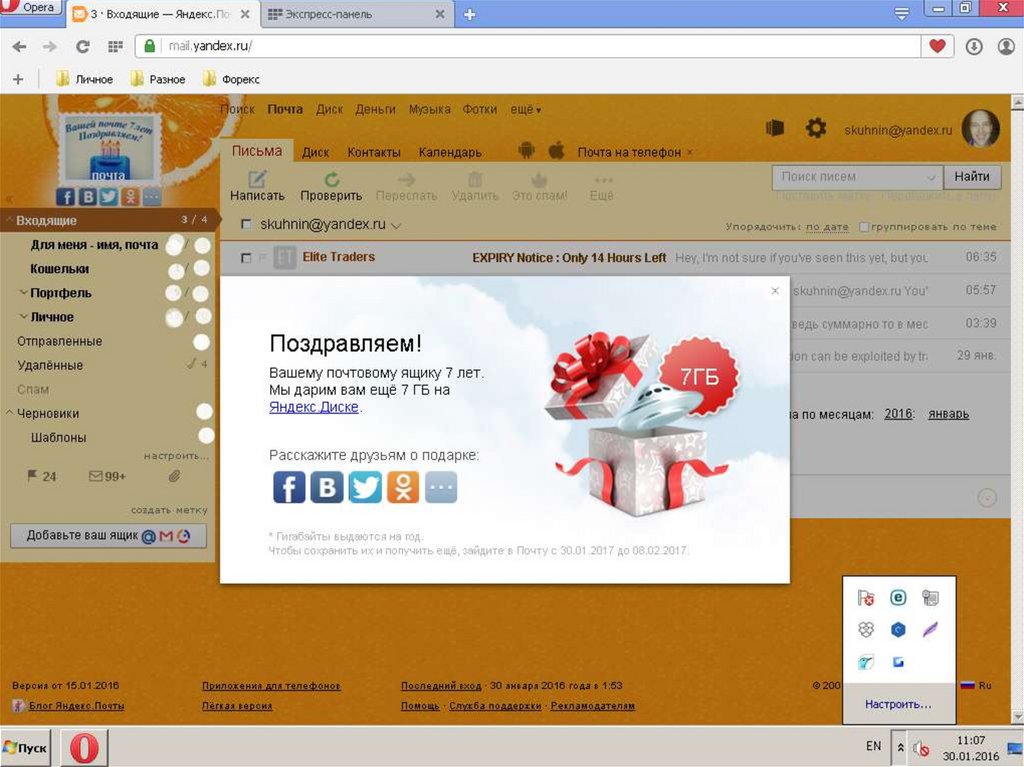Click the Пуск start button
Viewport: 1024px width, 767px height.
[x=26, y=747]
